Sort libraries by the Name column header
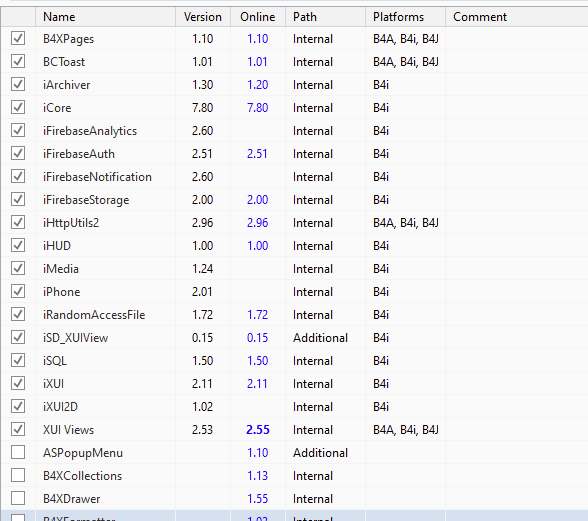Image resolution: width=588 pixels, height=521 pixels. coord(105,17)
